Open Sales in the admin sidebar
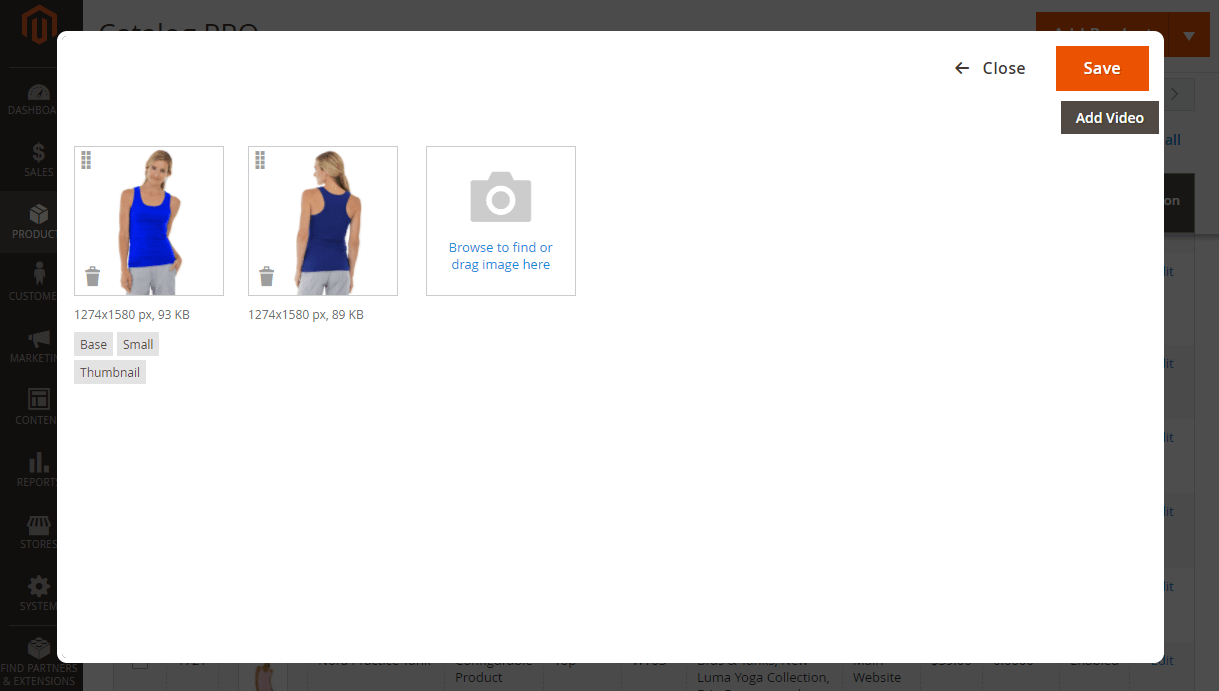1219x691 pixels. click(x=38, y=160)
